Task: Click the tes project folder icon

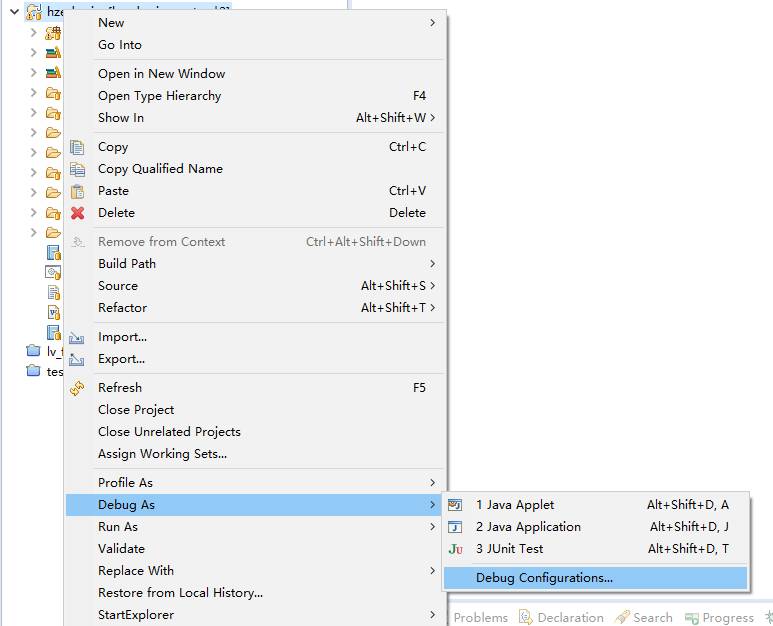Action: click(x=33, y=370)
